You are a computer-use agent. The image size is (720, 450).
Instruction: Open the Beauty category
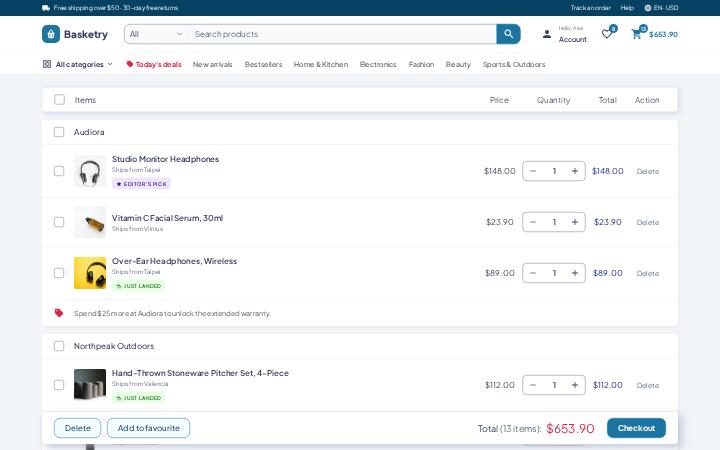[458, 64]
